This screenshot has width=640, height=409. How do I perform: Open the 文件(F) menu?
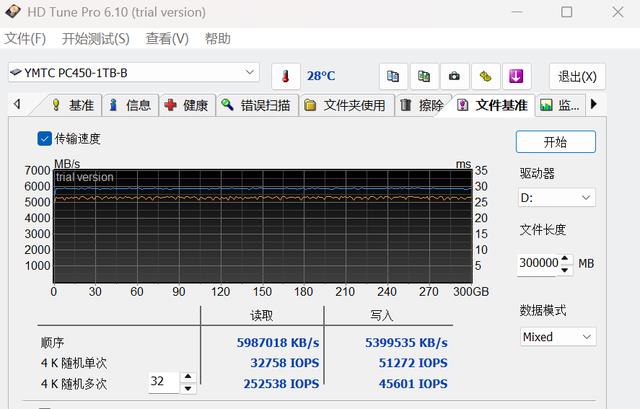(26, 39)
